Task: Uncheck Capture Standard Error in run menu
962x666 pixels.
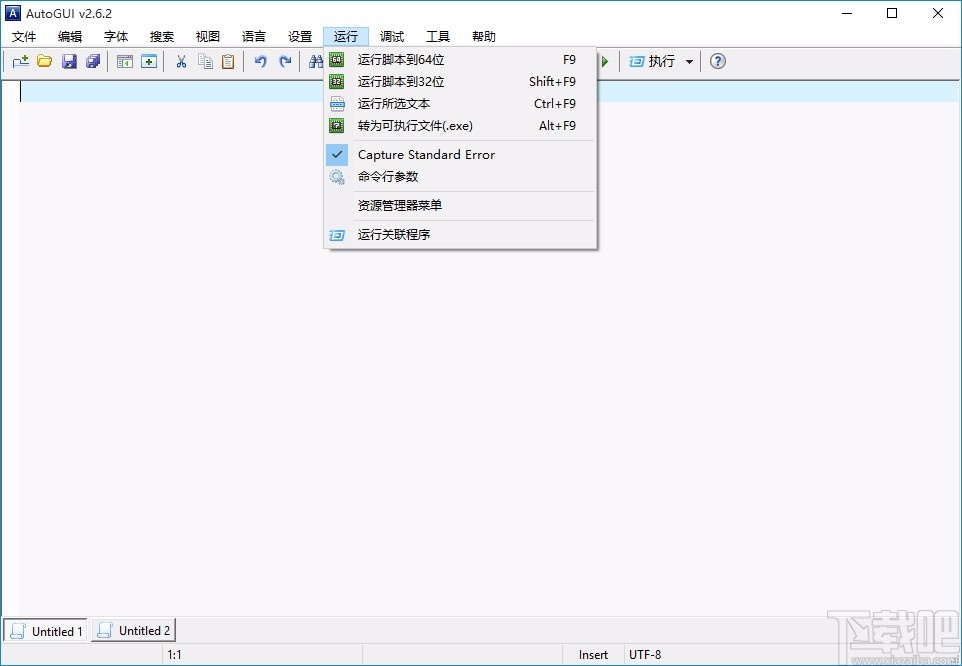Action: (427, 154)
